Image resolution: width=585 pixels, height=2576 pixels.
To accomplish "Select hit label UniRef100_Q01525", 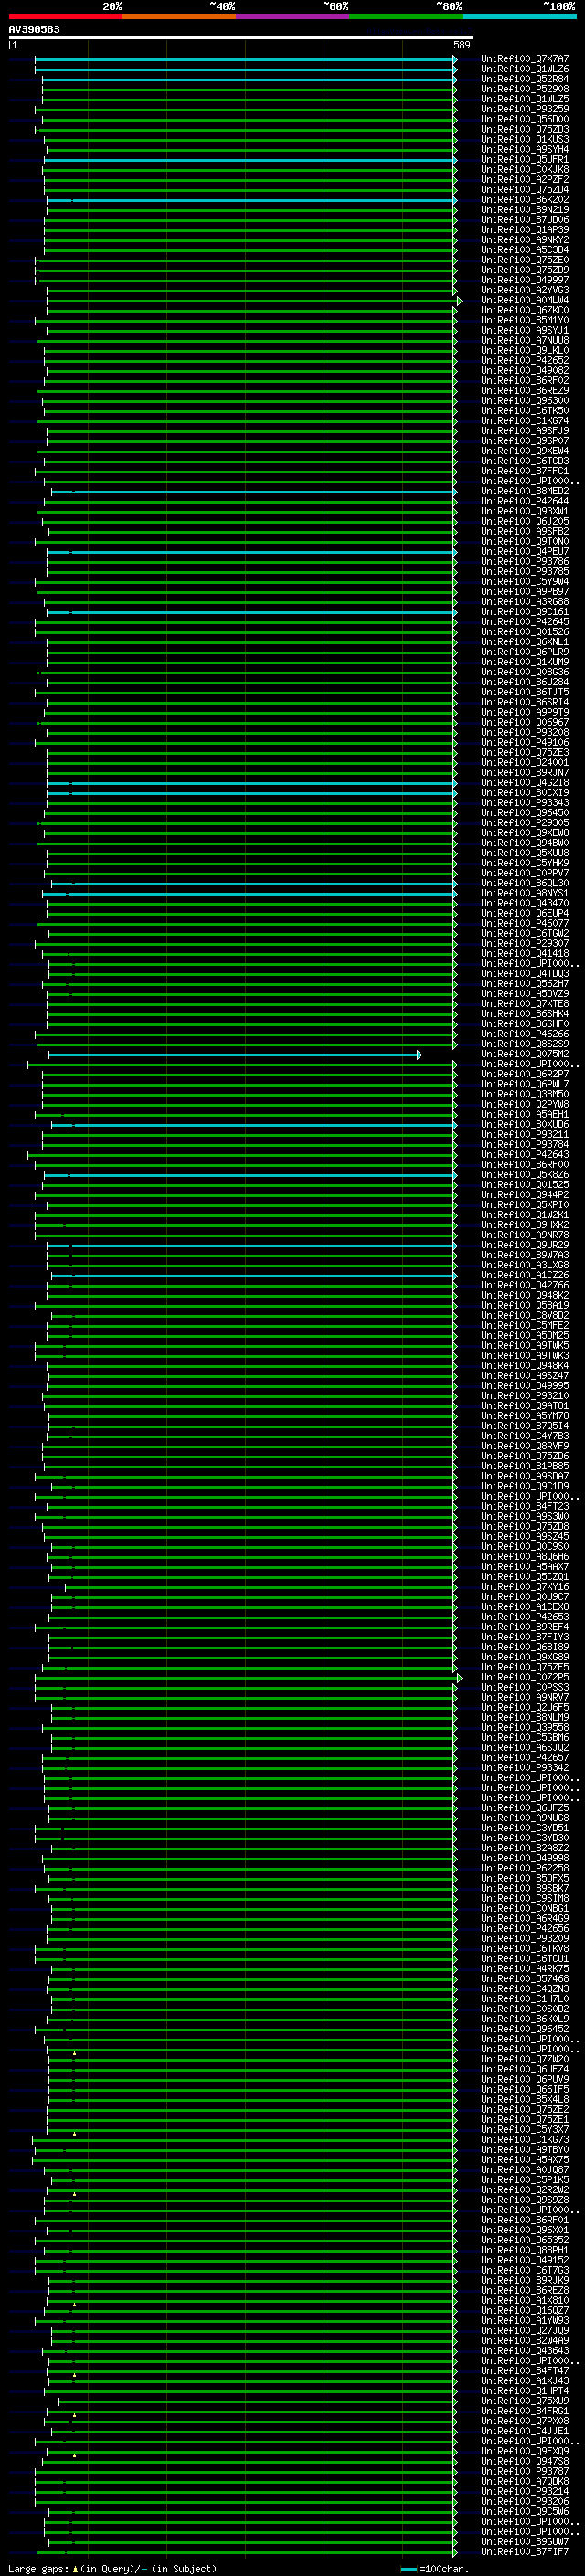I will pos(524,1185).
